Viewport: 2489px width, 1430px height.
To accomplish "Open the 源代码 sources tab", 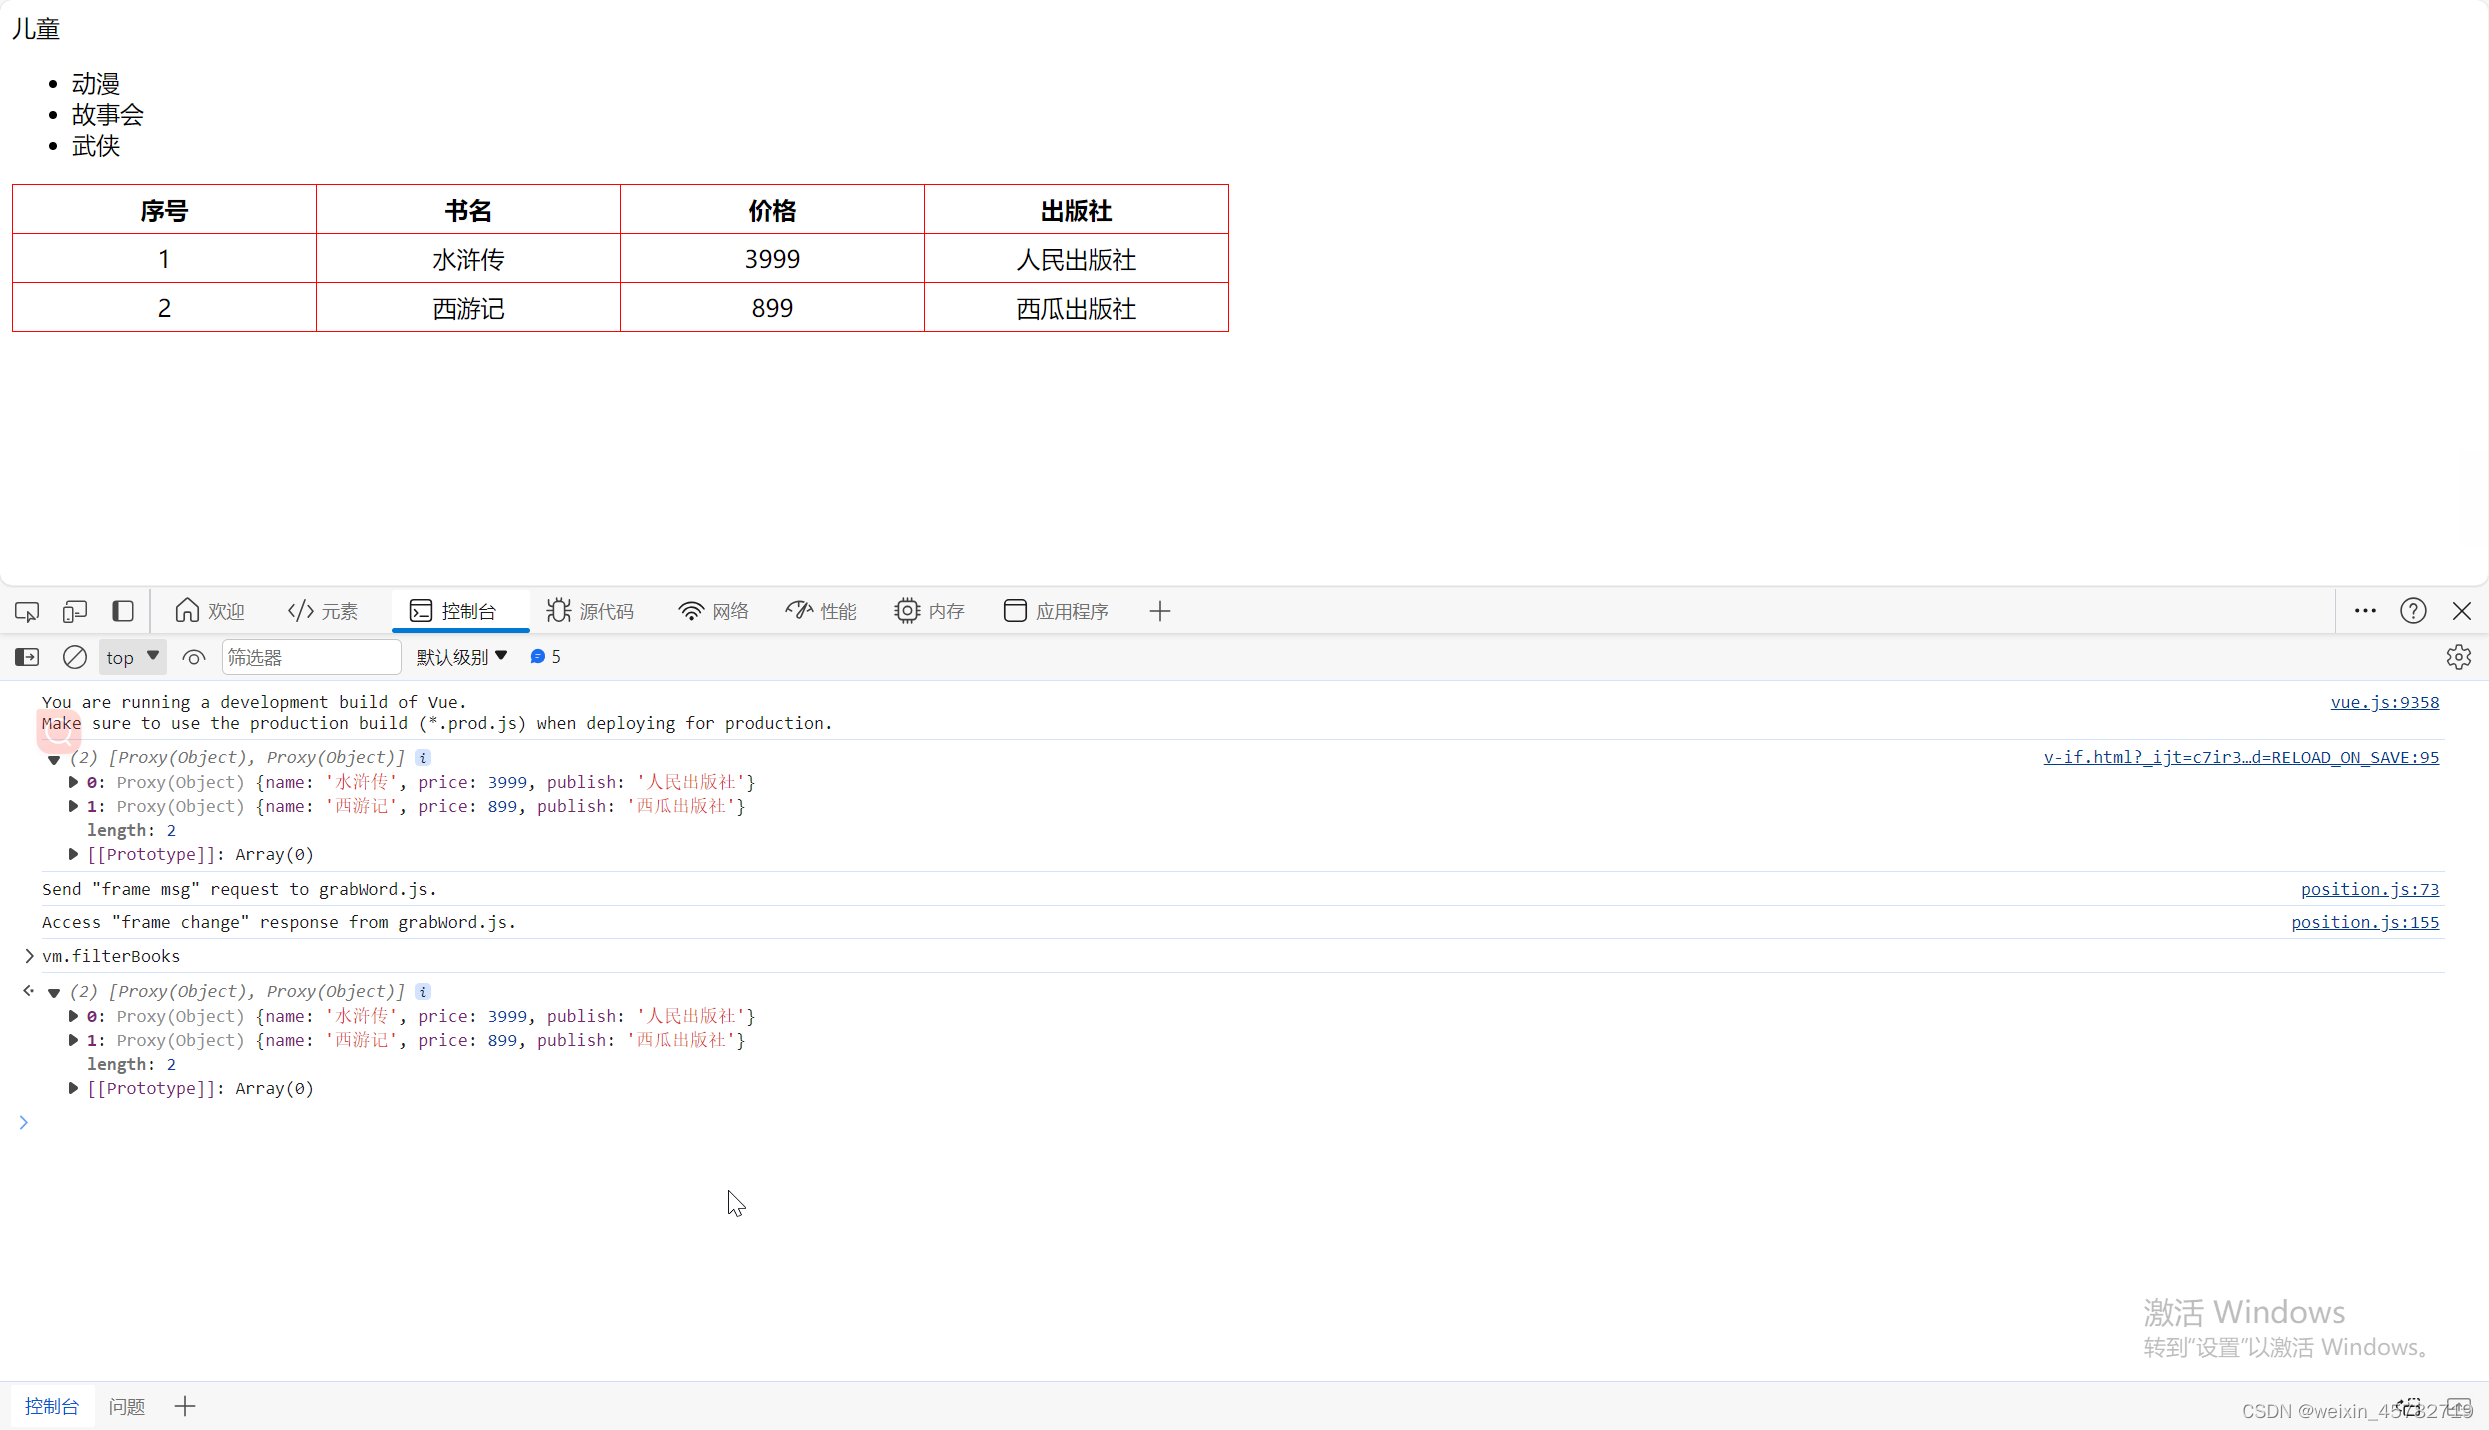I will (590, 611).
